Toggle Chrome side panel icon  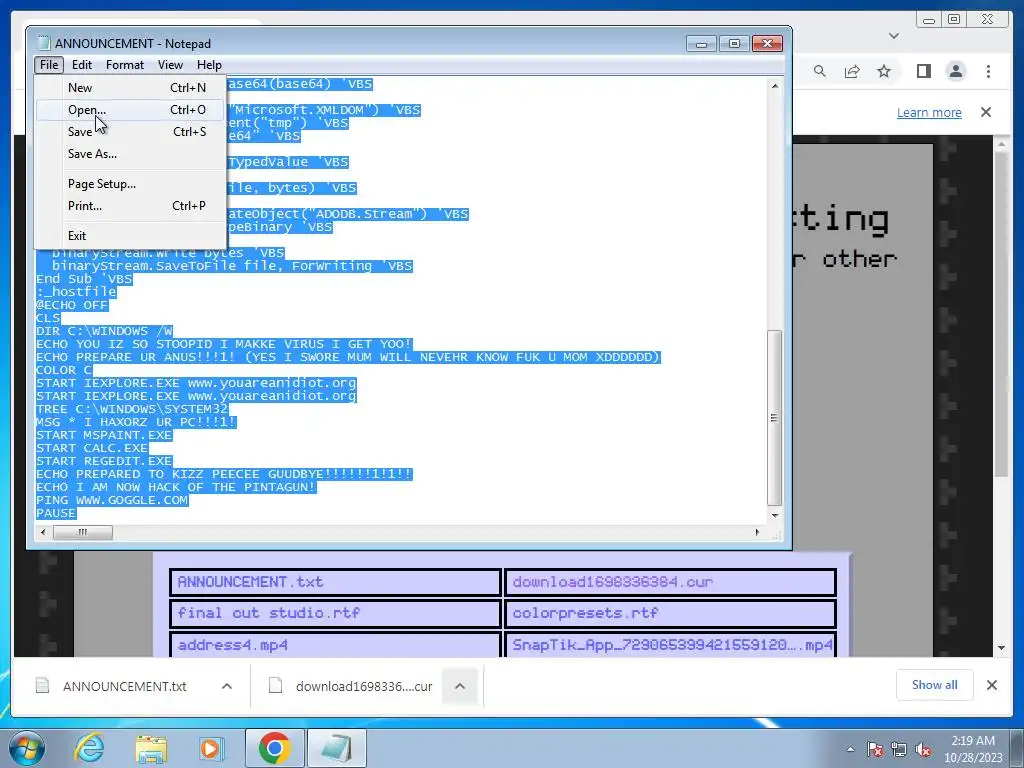[923, 71]
